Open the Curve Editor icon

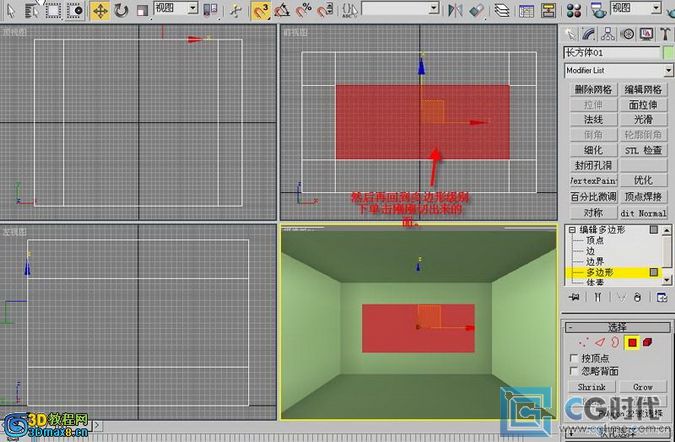click(x=526, y=10)
